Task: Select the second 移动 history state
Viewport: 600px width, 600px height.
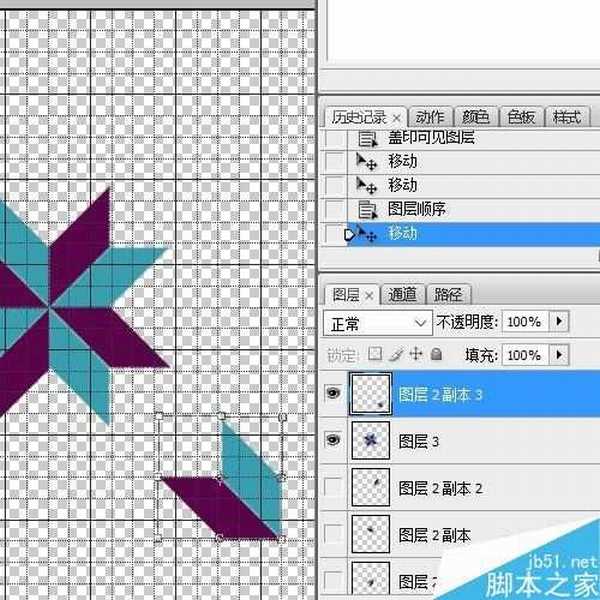Action: pos(473,186)
